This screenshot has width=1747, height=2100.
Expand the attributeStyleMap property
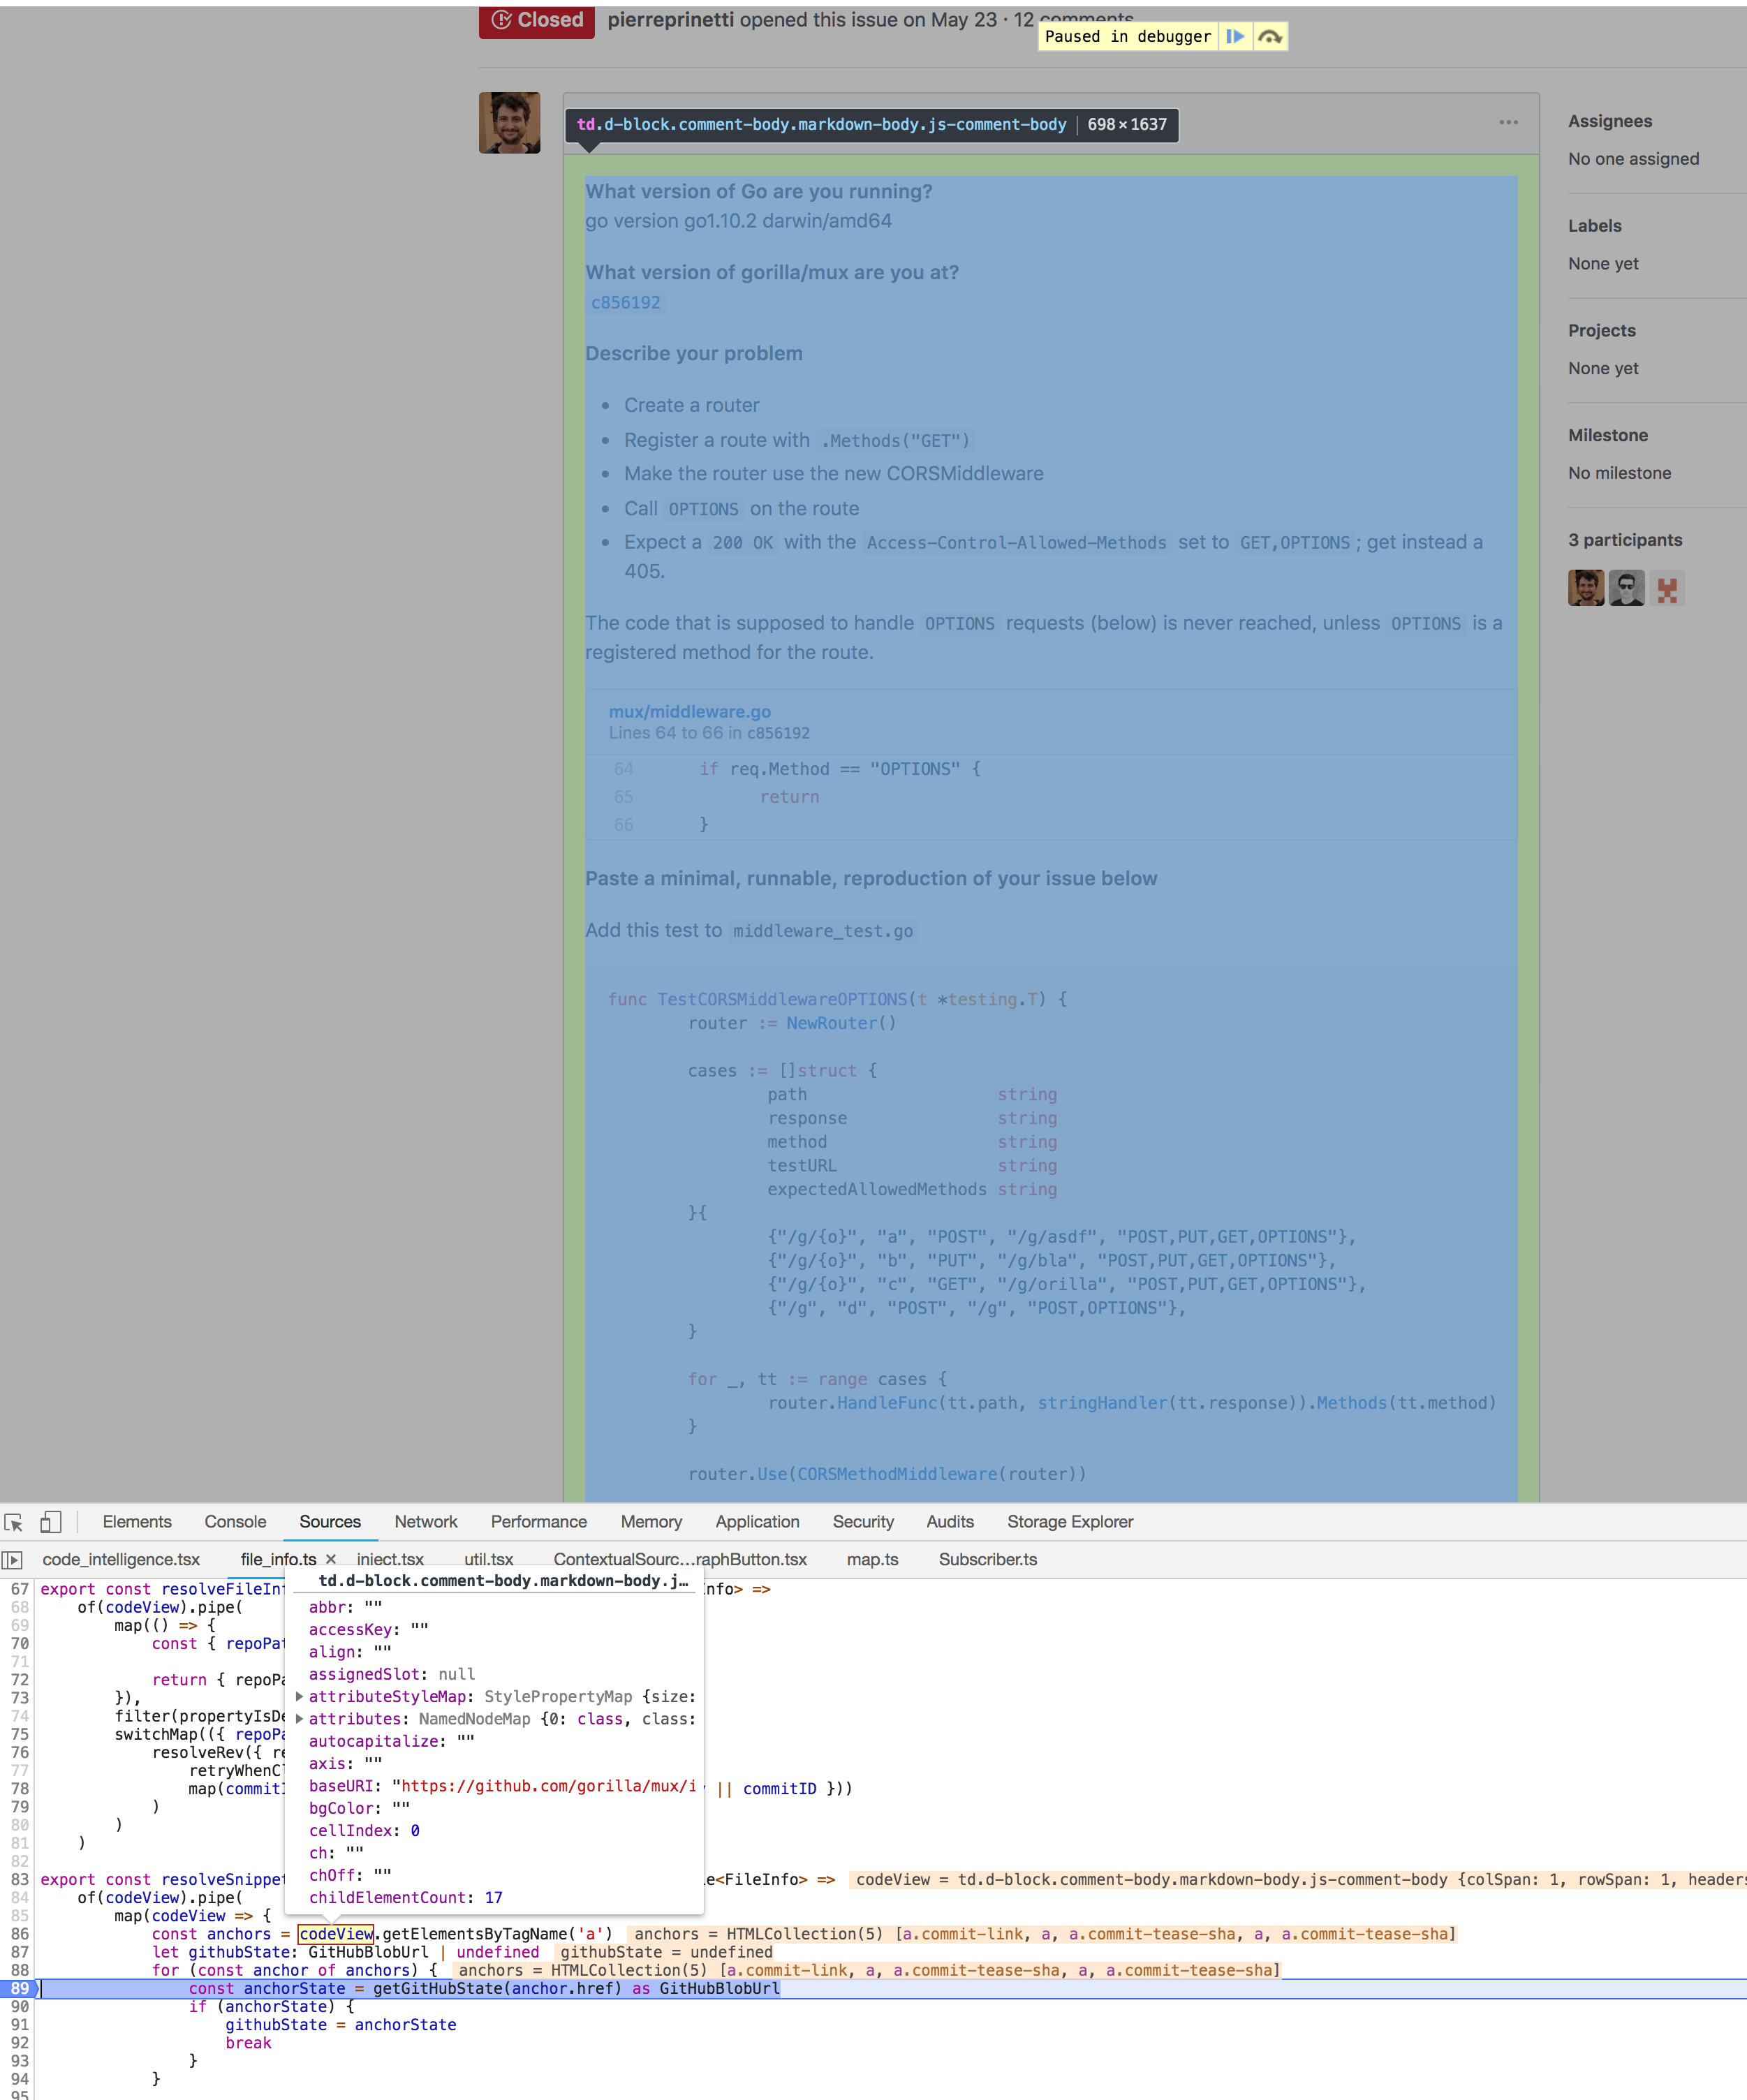point(300,1696)
